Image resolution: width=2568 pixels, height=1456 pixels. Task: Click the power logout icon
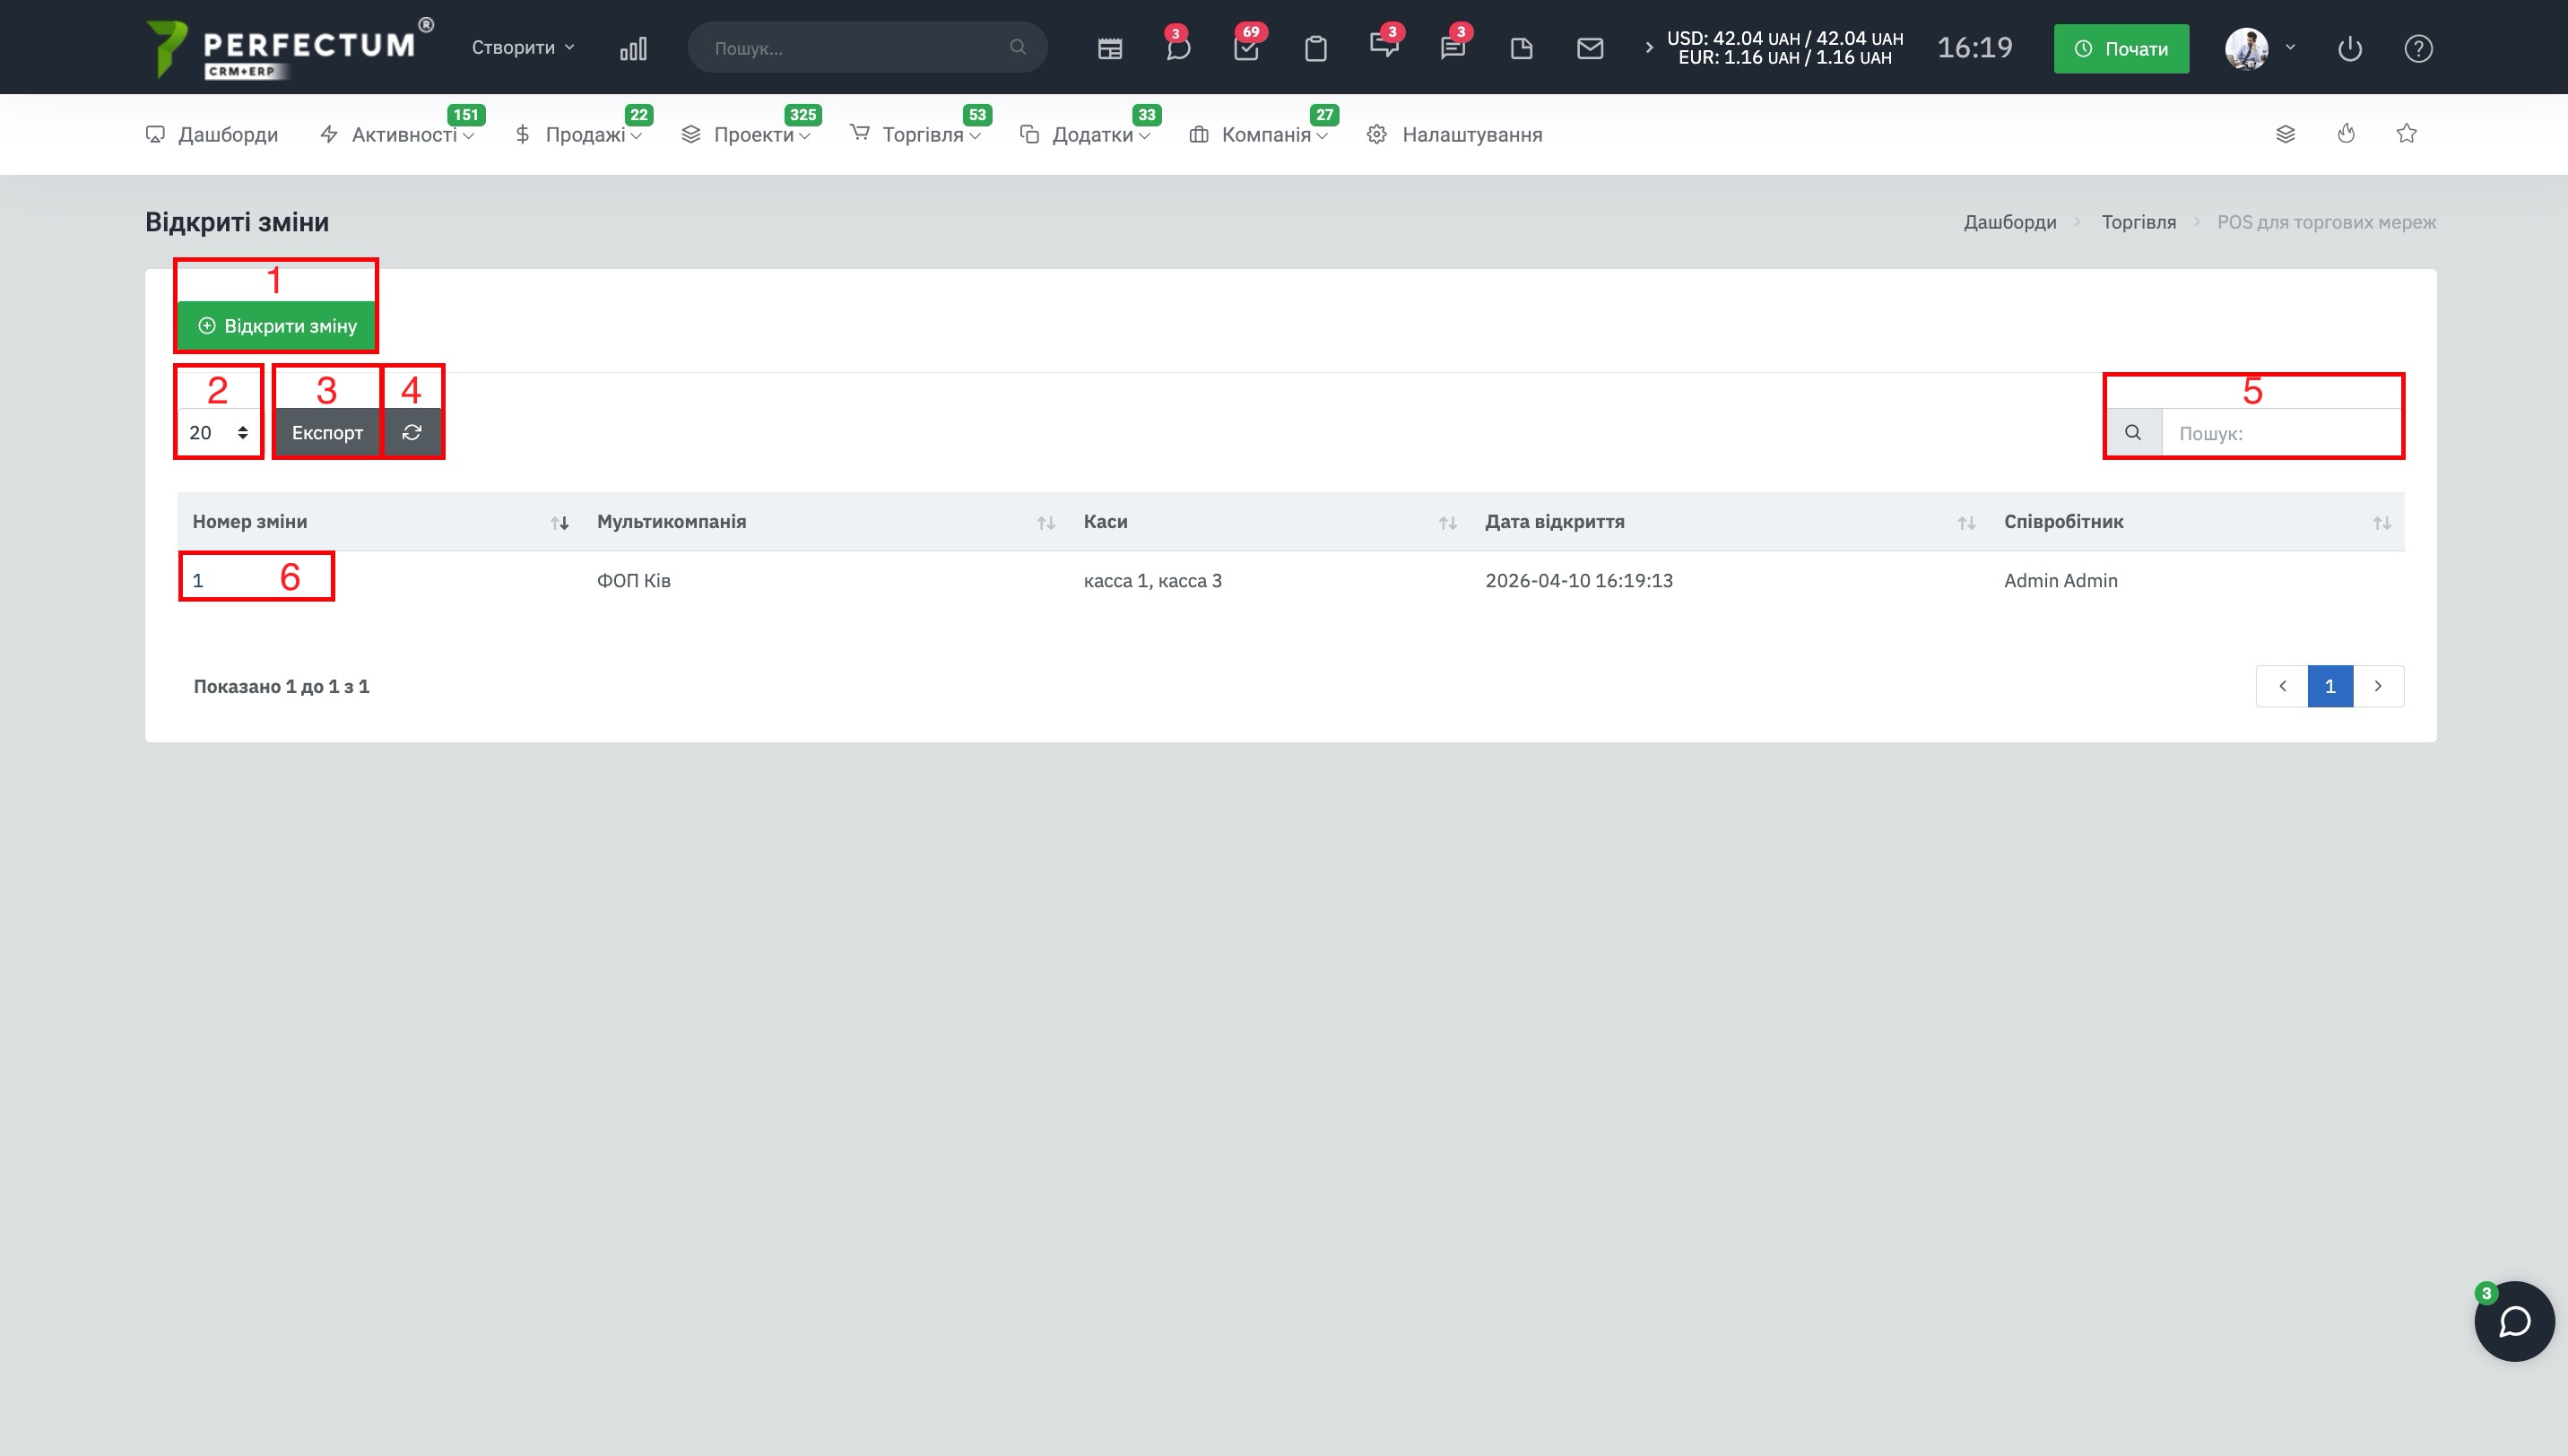[x=2349, y=48]
